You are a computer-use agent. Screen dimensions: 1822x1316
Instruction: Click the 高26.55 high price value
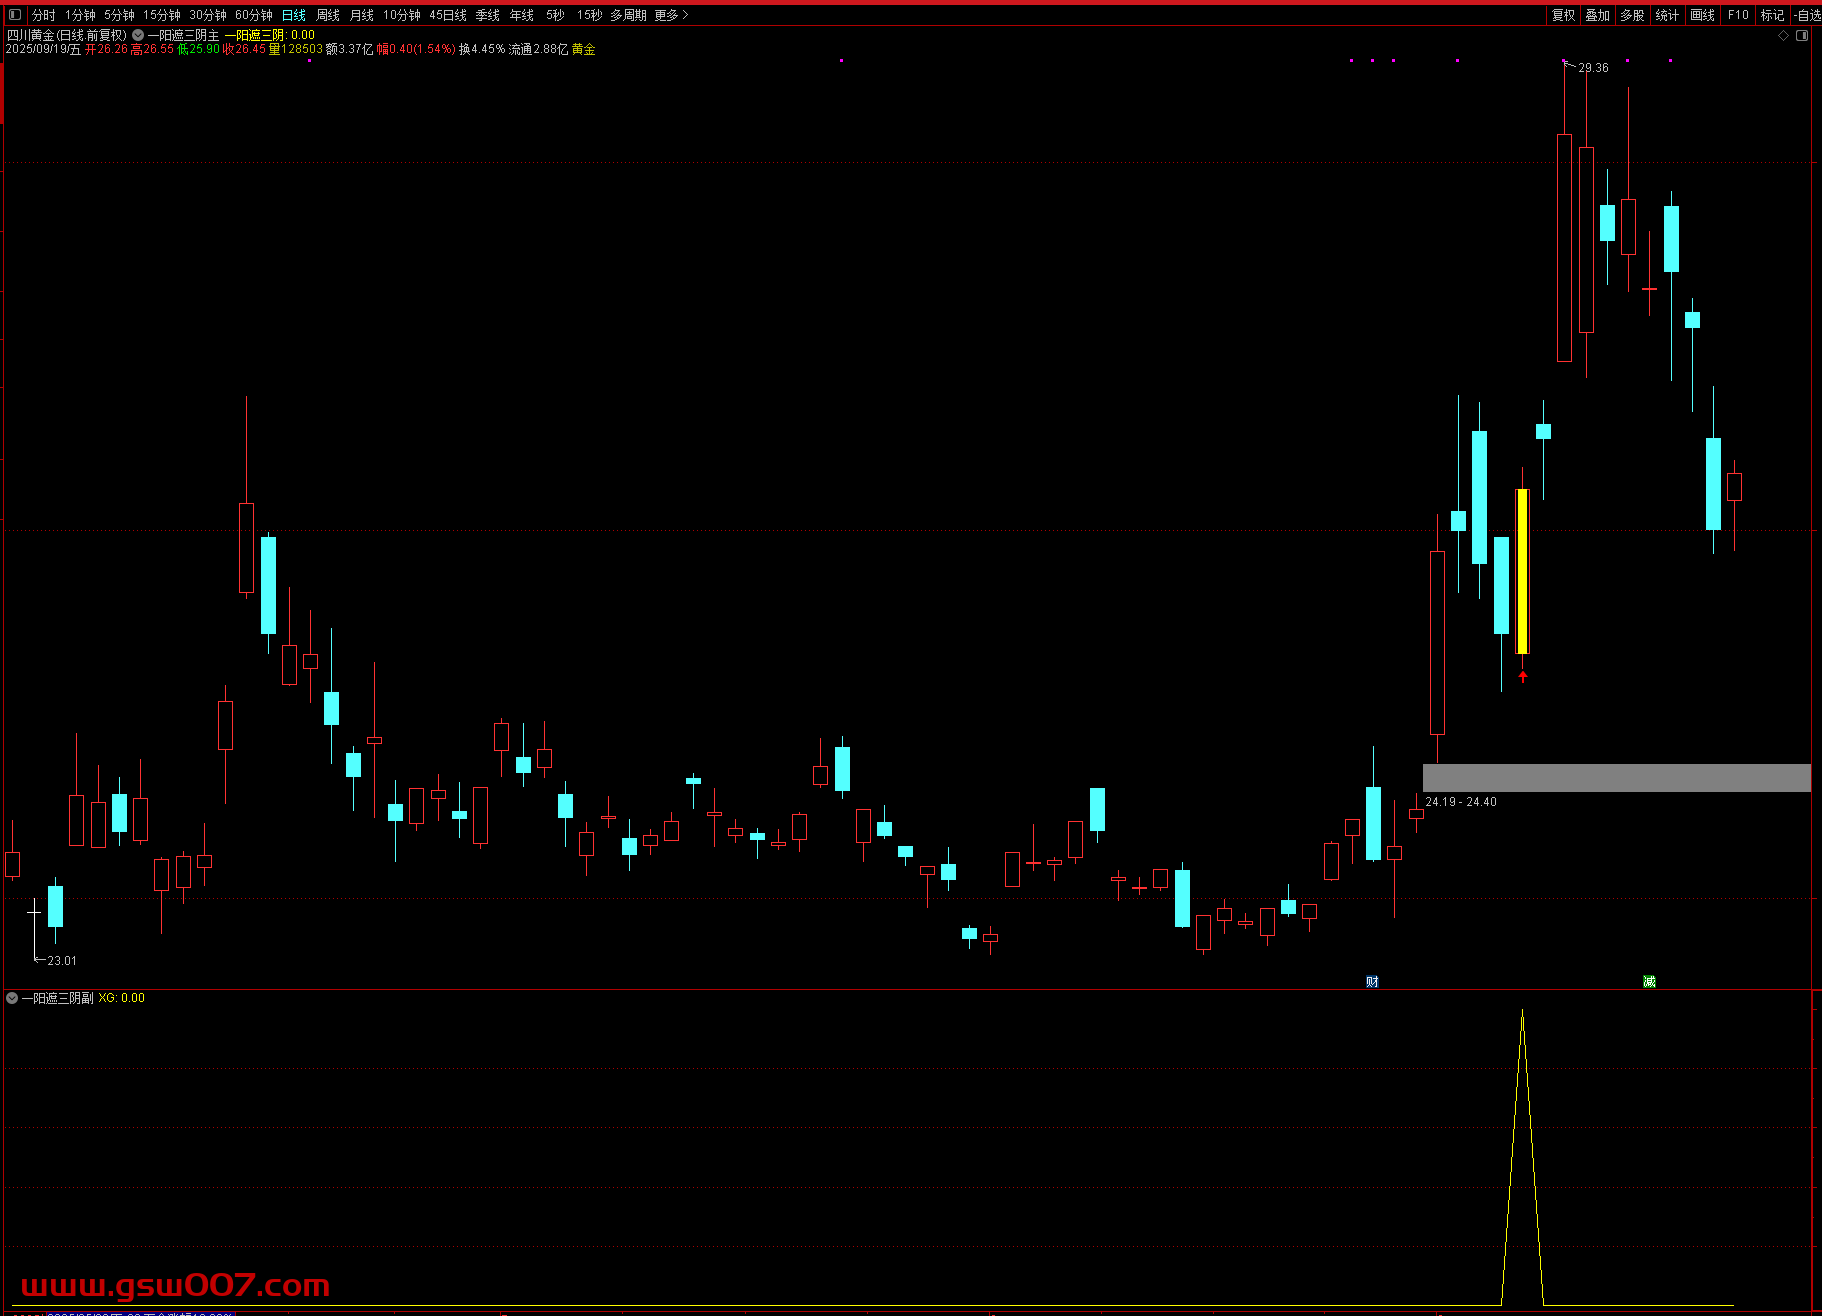pyautogui.click(x=152, y=49)
